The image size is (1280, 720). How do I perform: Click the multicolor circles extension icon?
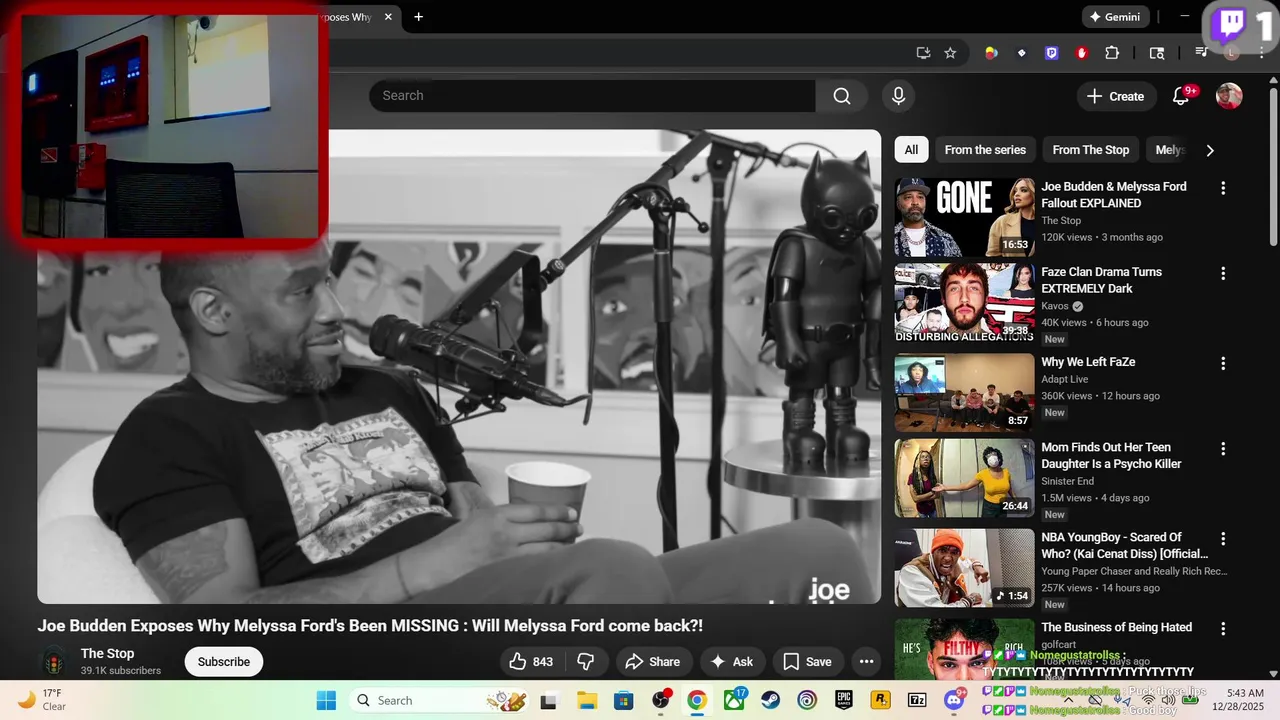(x=991, y=53)
